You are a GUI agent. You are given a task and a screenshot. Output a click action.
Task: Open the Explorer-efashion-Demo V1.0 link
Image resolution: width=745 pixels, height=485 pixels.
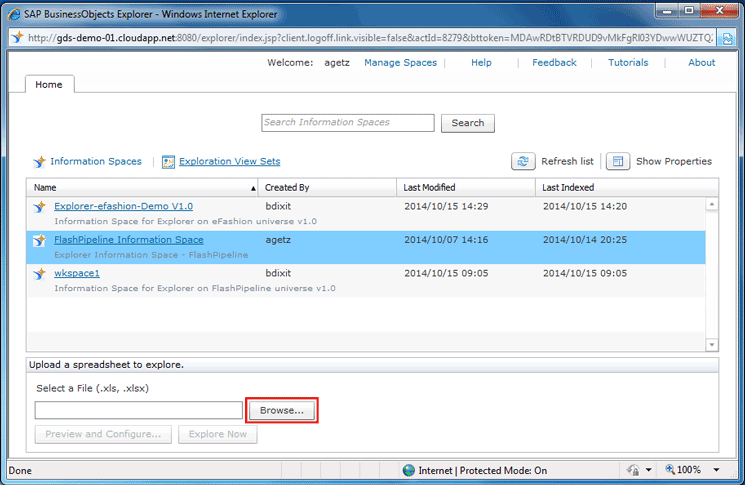coord(124,206)
